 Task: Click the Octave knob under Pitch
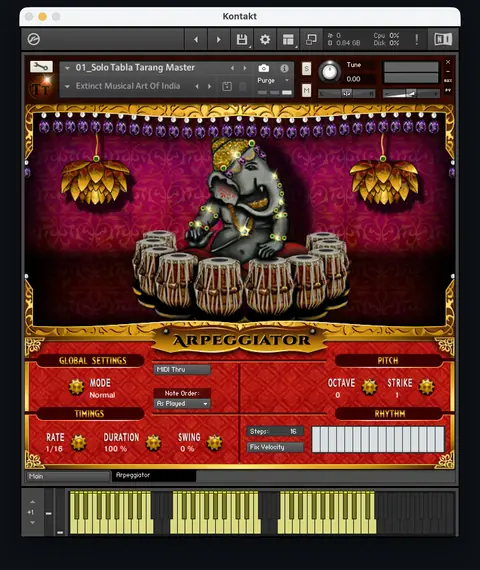(369, 387)
